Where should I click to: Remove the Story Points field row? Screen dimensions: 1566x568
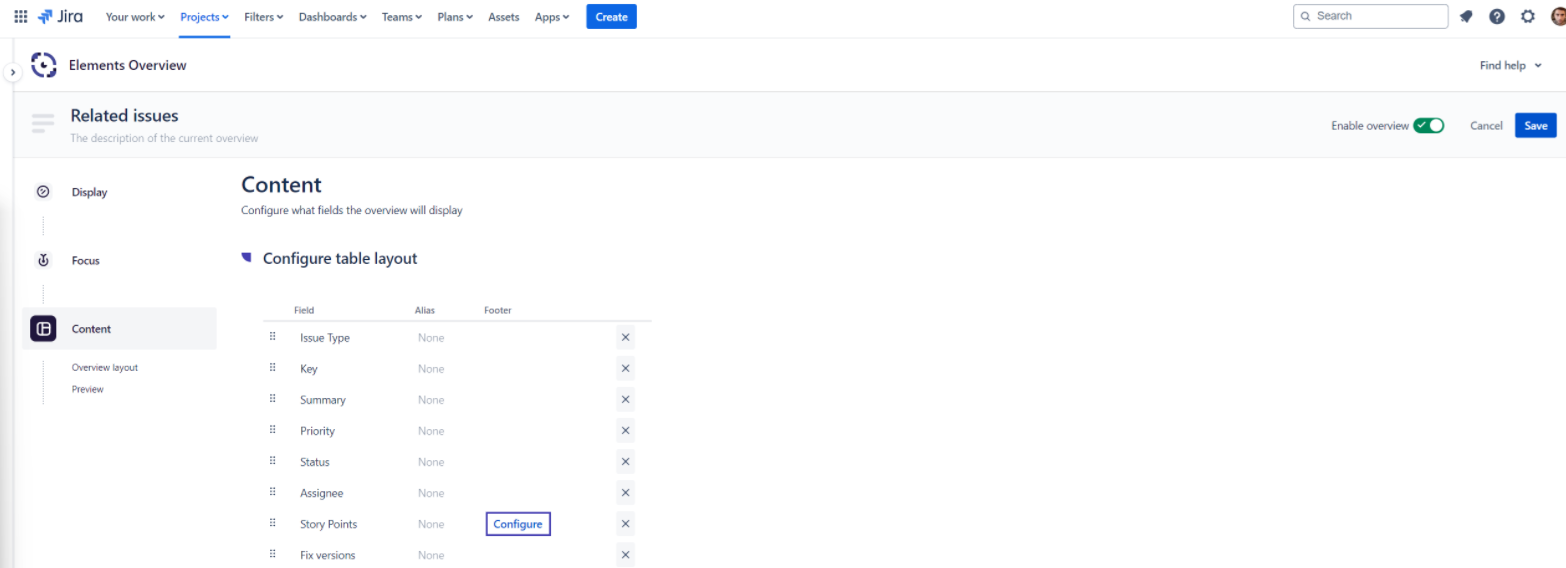coord(625,524)
